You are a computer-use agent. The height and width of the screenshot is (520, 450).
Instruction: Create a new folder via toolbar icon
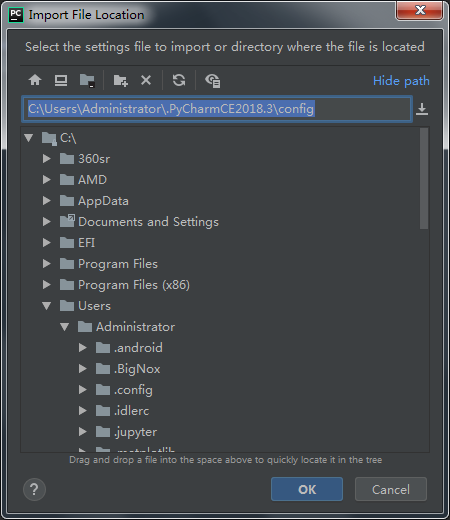120,80
